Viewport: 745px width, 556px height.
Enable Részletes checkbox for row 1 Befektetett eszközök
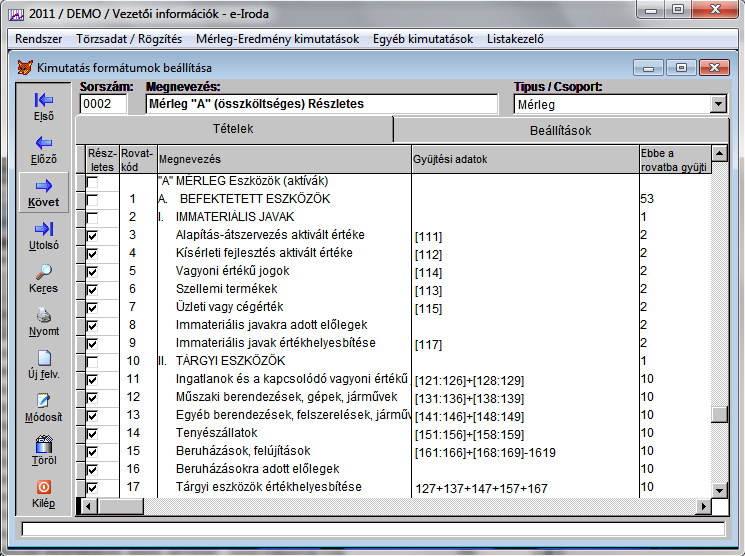(x=93, y=200)
